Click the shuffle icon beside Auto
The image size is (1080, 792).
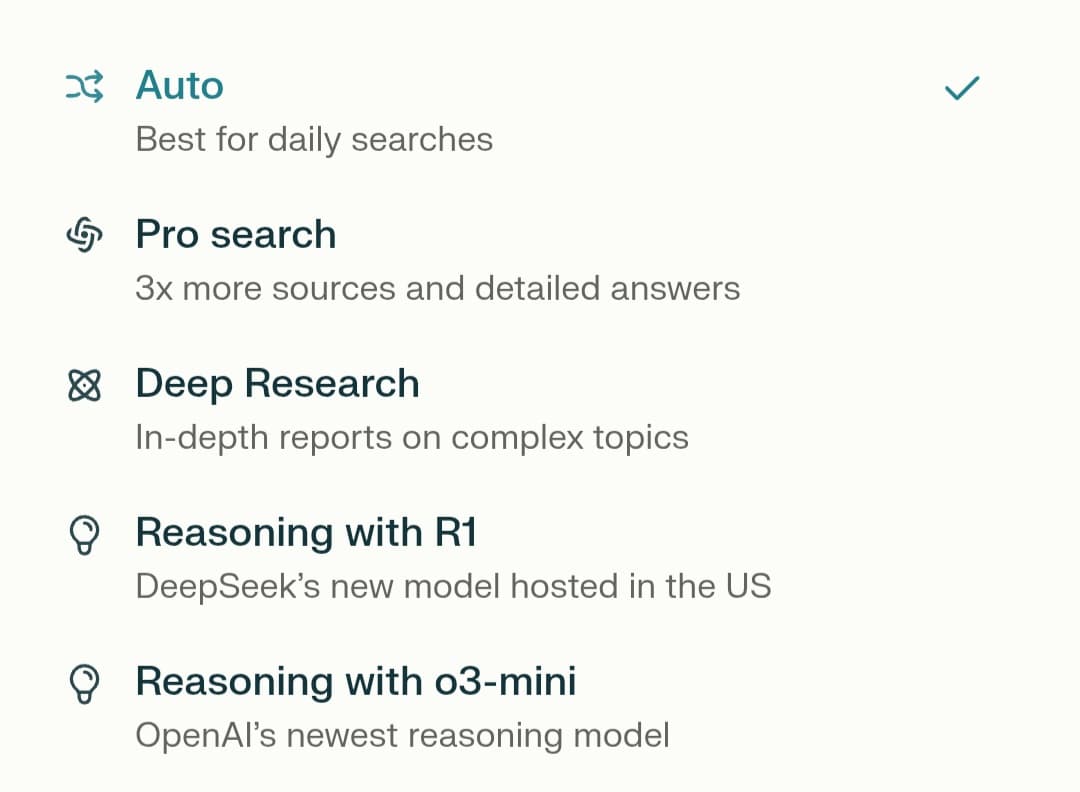pos(85,88)
